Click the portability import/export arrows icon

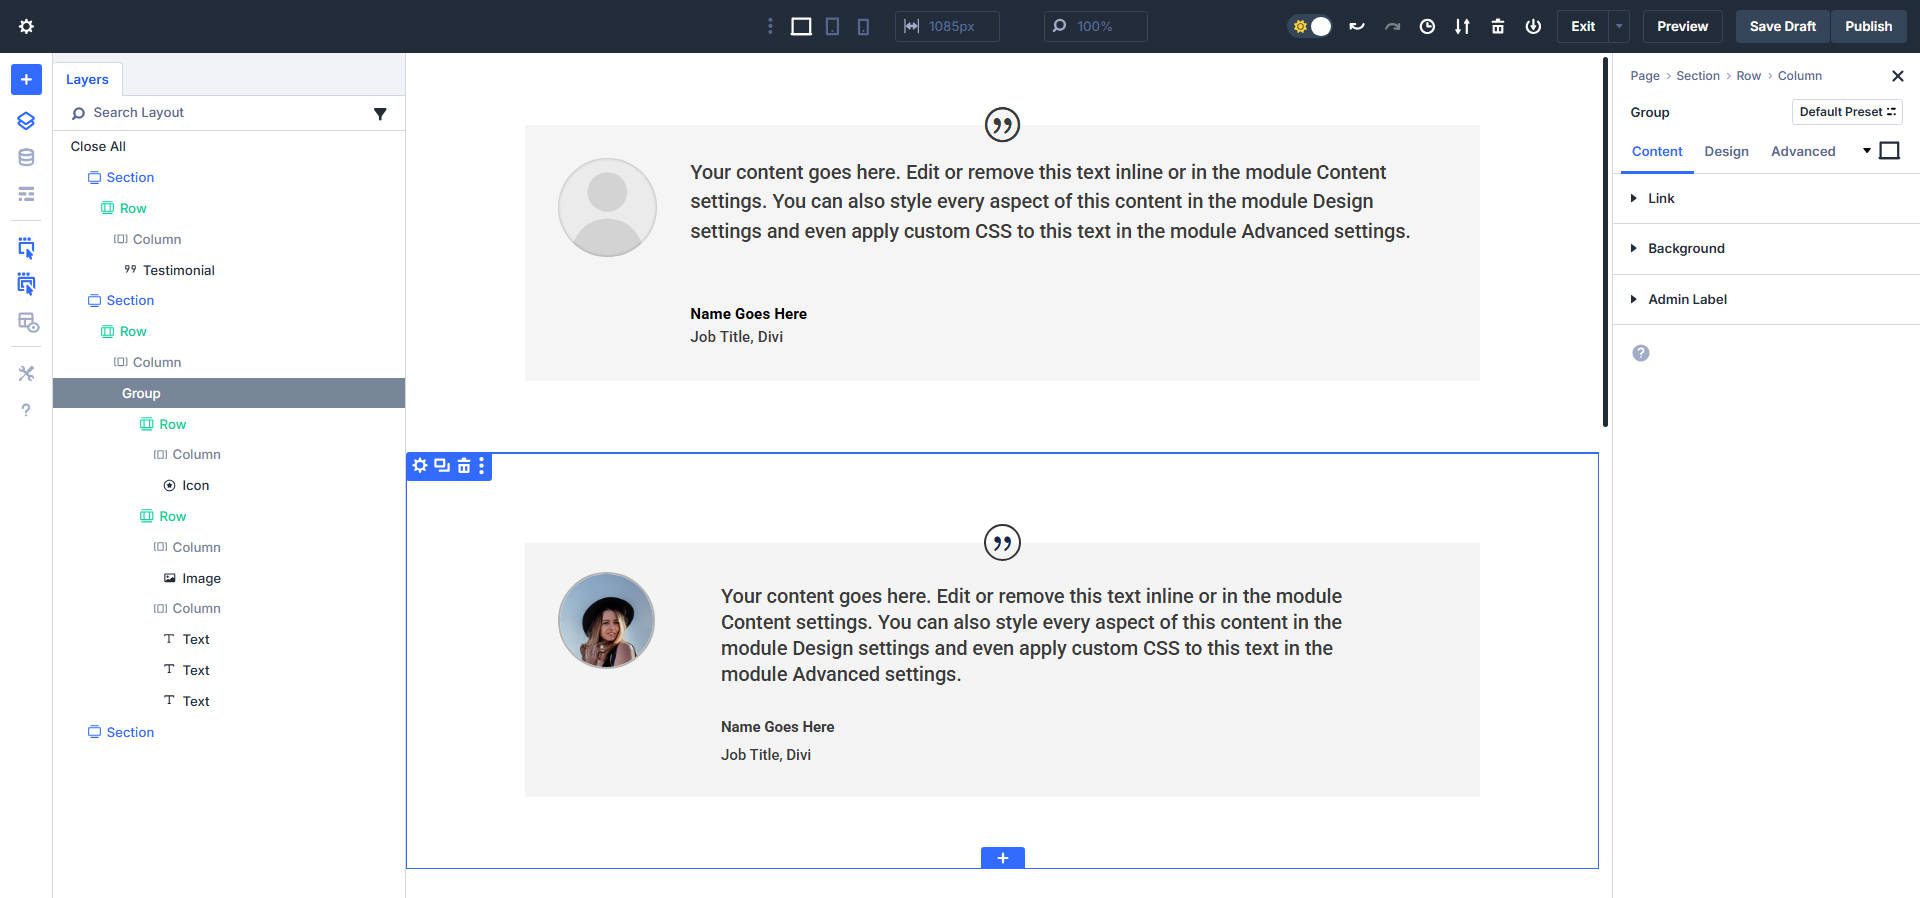pyautogui.click(x=1462, y=27)
